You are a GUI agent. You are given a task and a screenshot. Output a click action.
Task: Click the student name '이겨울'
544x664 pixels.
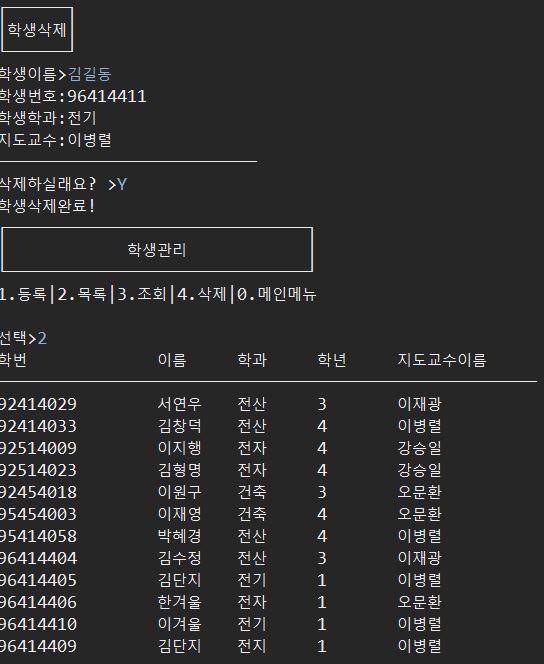pyautogui.click(x=179, y=624)
